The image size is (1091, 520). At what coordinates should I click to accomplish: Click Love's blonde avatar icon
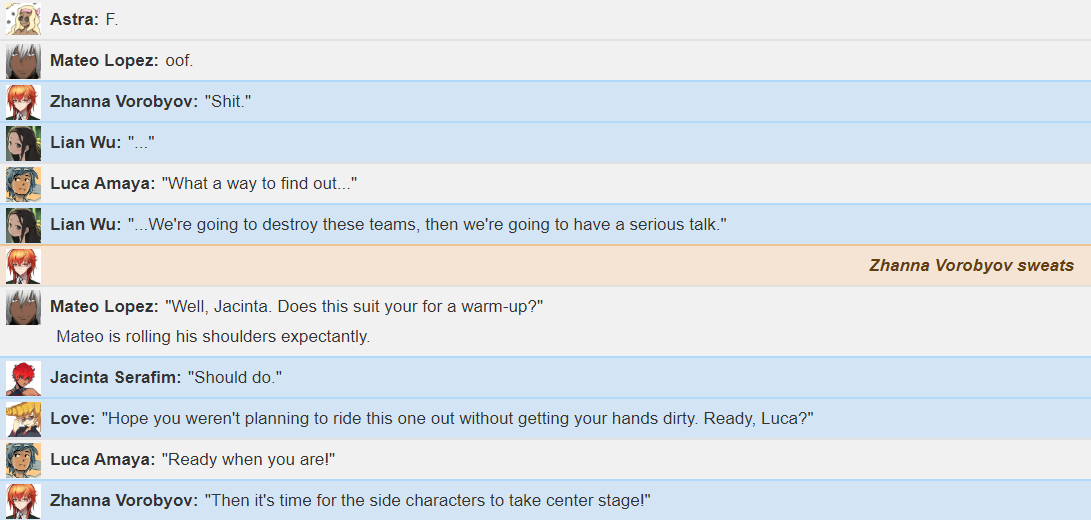point(24,420)
